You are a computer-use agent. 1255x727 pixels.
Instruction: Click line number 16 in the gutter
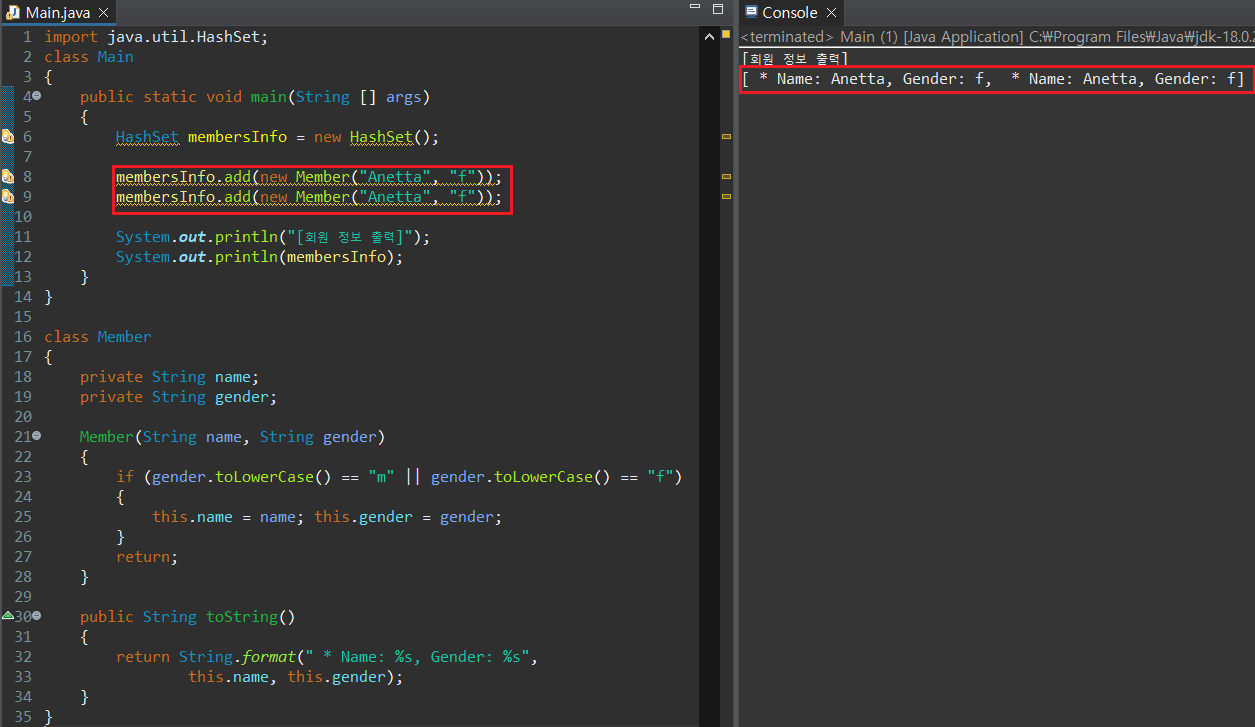click(x=23, y=337)
